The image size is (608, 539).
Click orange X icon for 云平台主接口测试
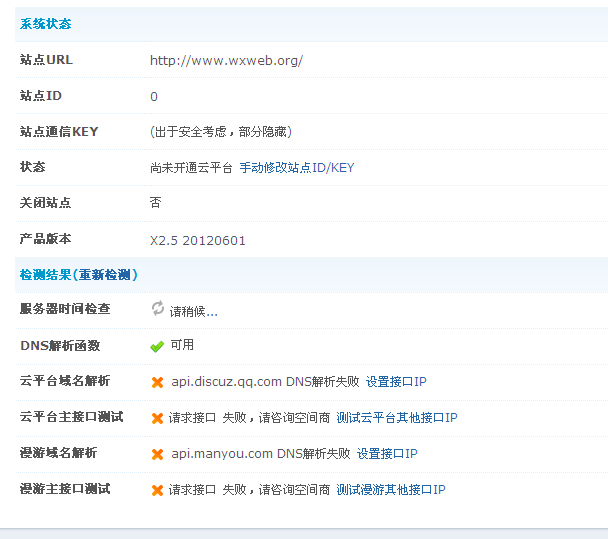(157, 418)
